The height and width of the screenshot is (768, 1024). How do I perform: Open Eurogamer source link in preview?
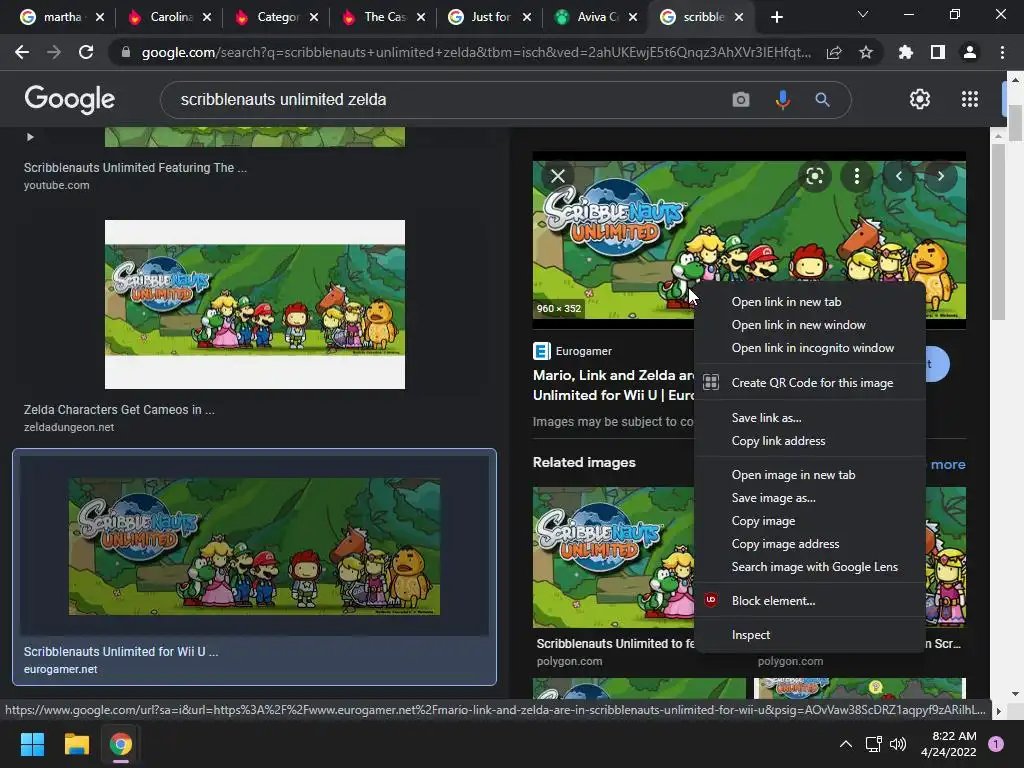tap(573, 351)
